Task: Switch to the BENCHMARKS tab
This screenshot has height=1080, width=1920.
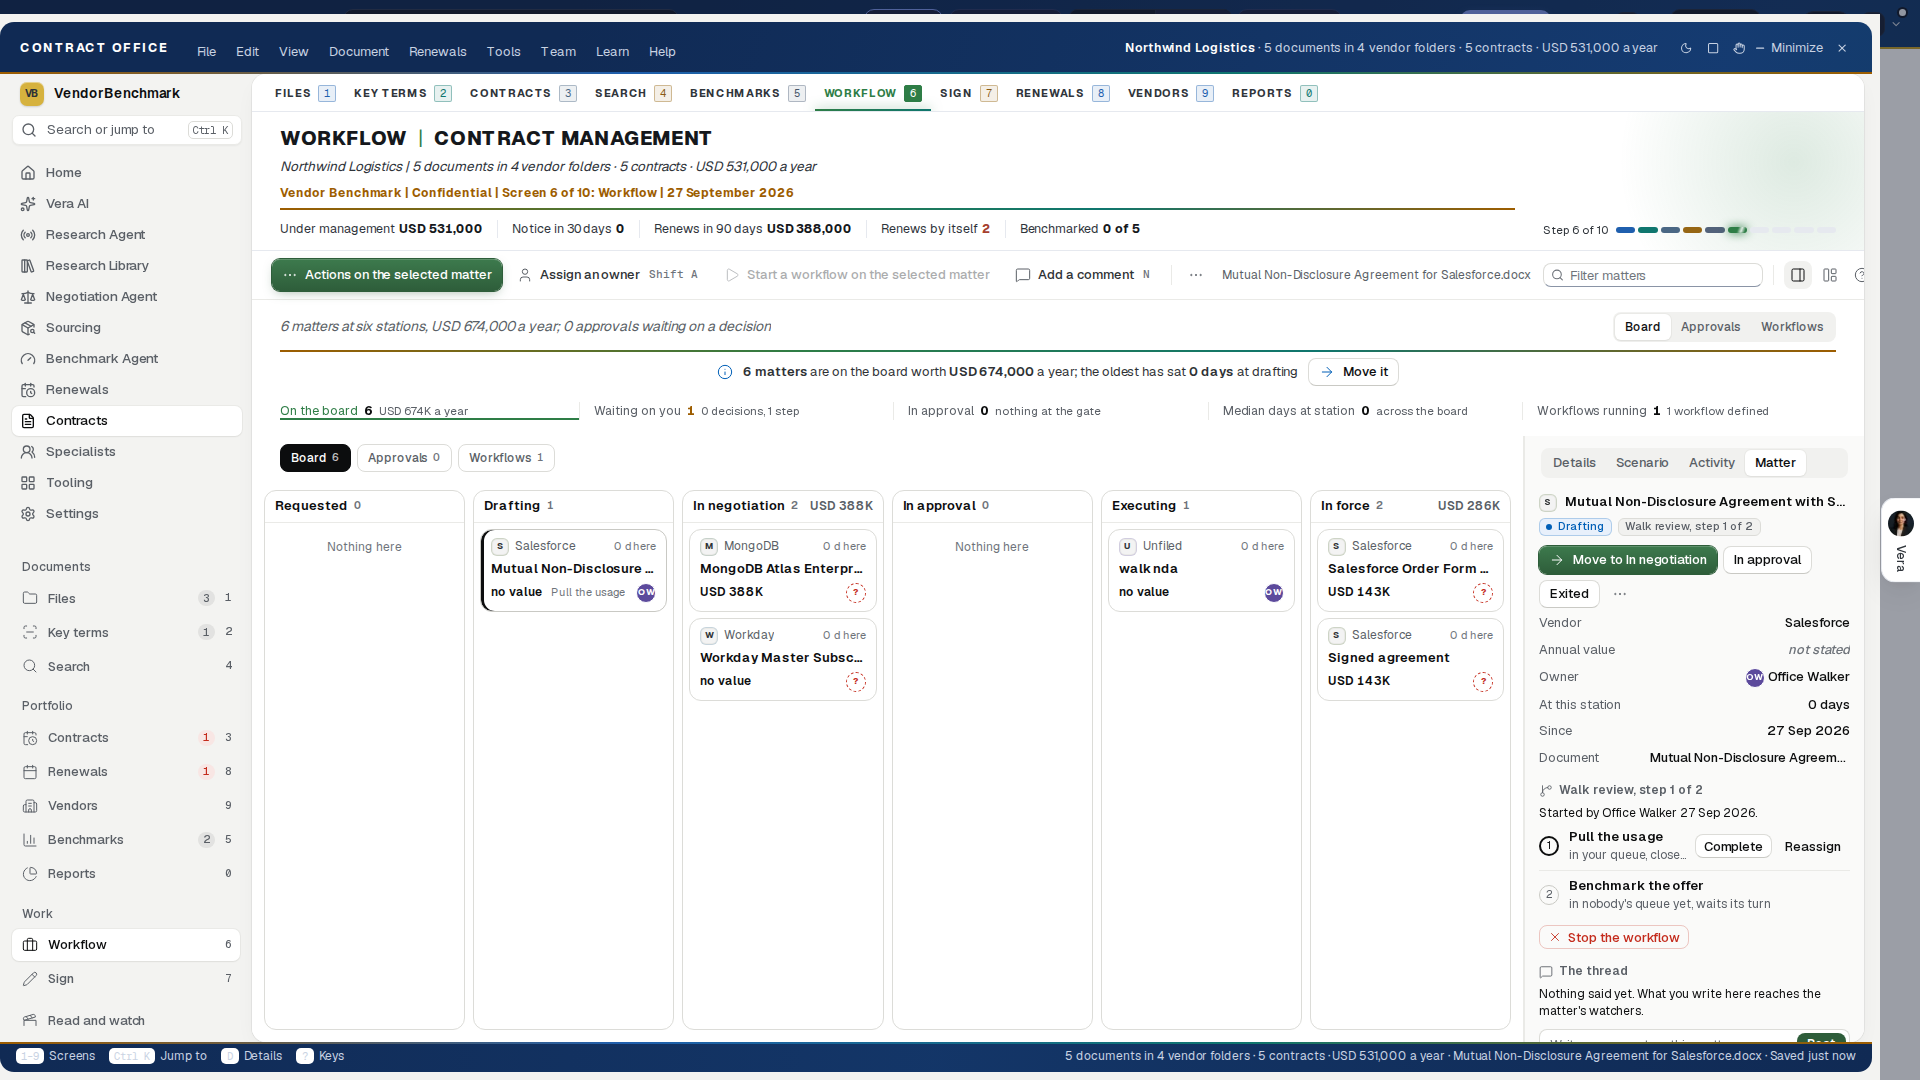Action: click(746, 93)
